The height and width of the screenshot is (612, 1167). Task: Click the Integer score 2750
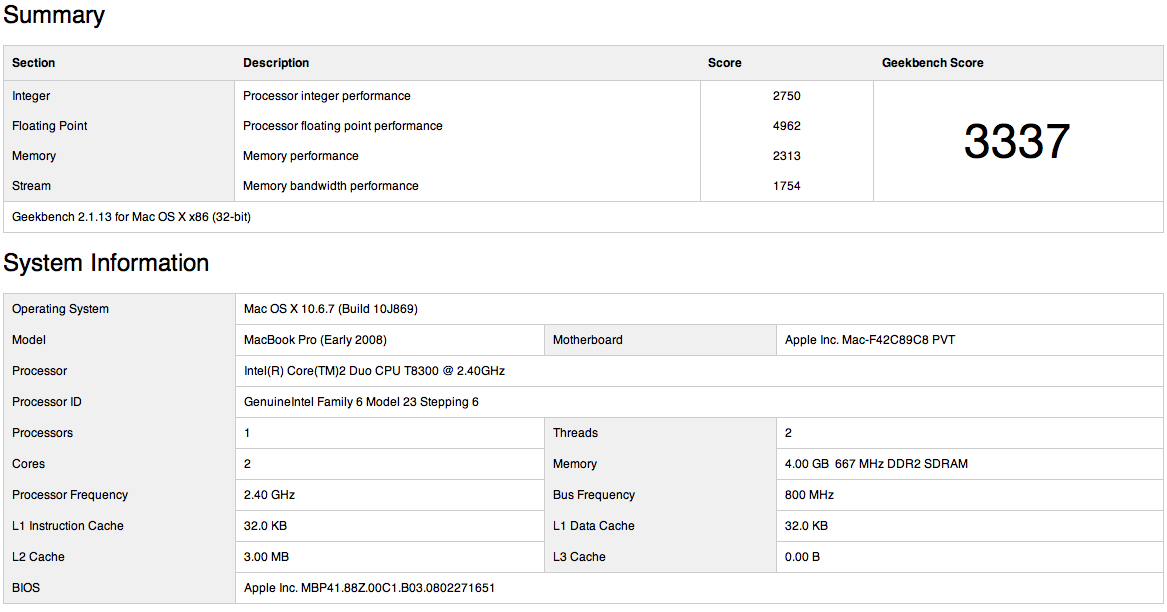(787, 96)
